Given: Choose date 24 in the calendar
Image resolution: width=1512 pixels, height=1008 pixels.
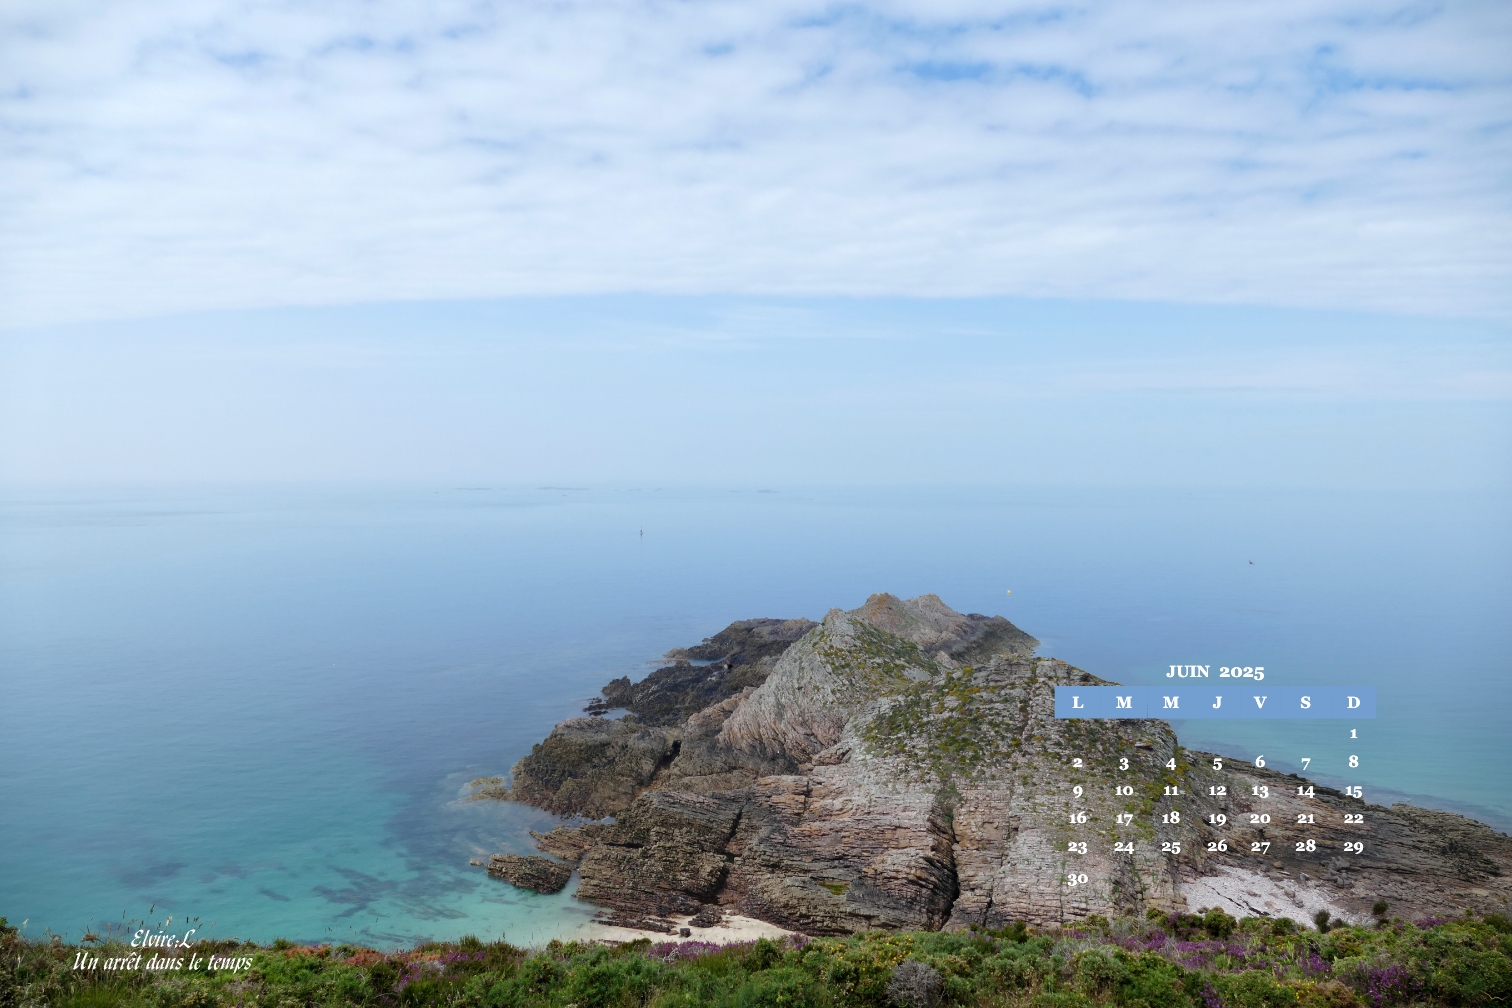Looking at the screenshot, I should [x=1124, y=847].
